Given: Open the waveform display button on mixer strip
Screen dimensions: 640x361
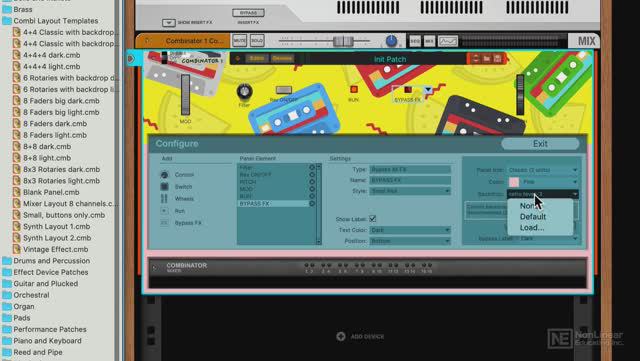Looking at the screenshot, I should (x=448, y=41).
